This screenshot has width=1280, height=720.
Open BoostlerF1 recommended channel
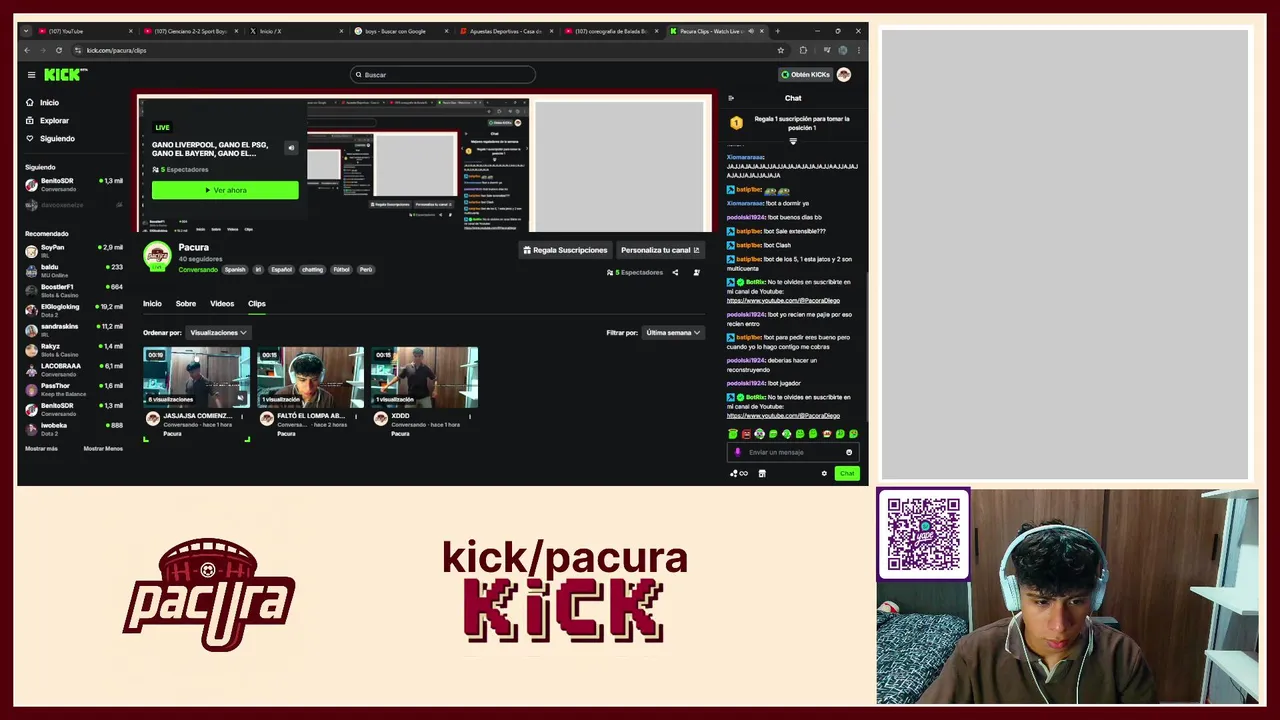point(74,290)
